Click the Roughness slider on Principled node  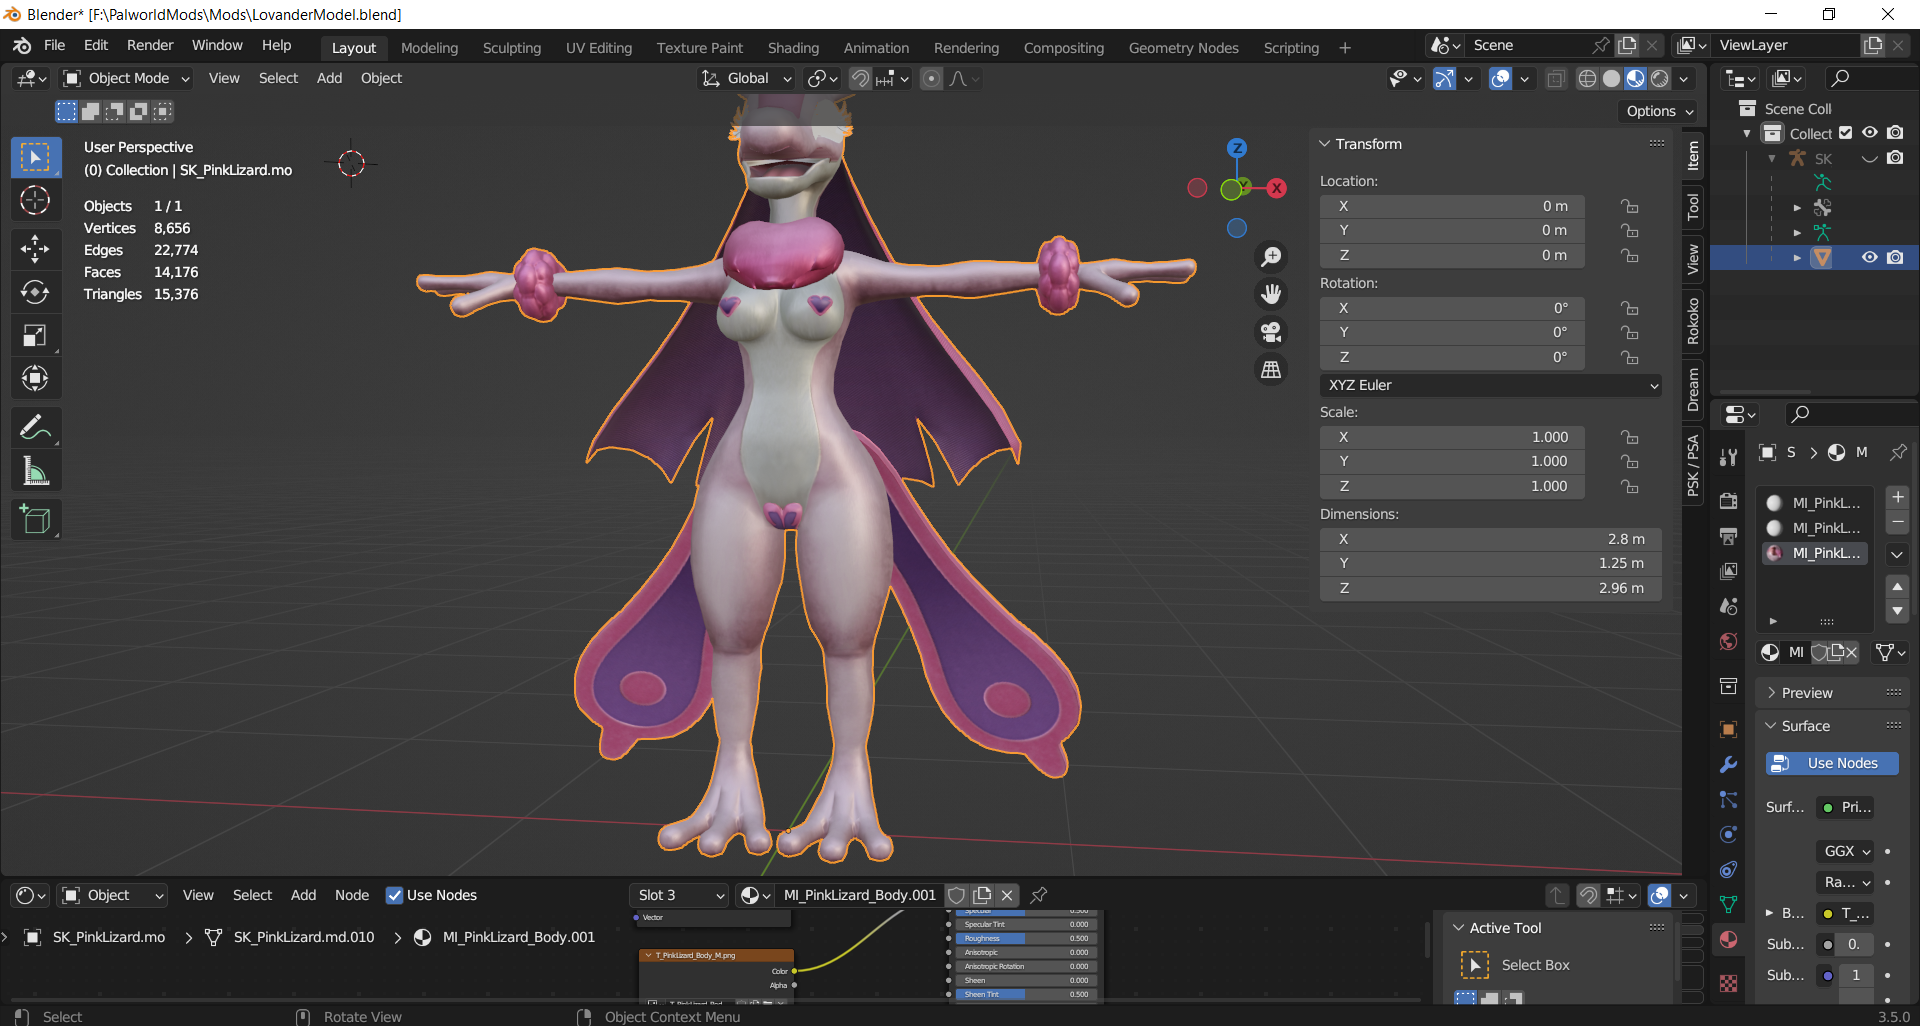tap(1025, 938)
